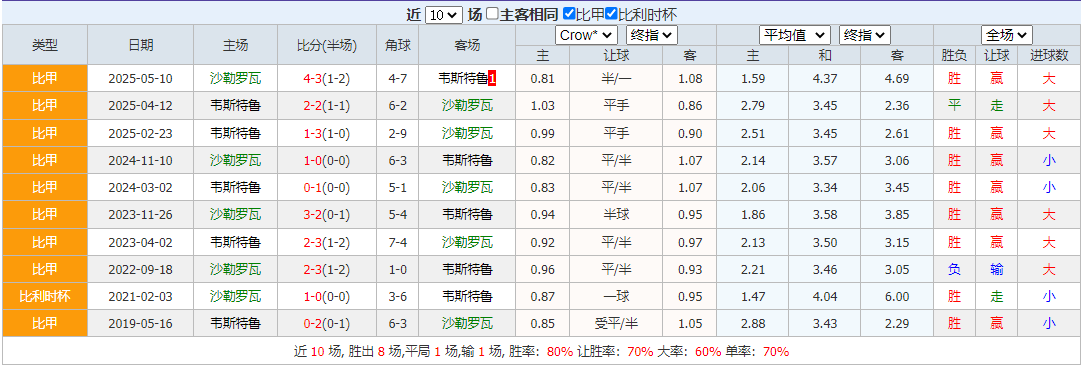The image size is (1084, 368).
Task: Click handicap 半/一 in the first row
Action: (617, 79)
